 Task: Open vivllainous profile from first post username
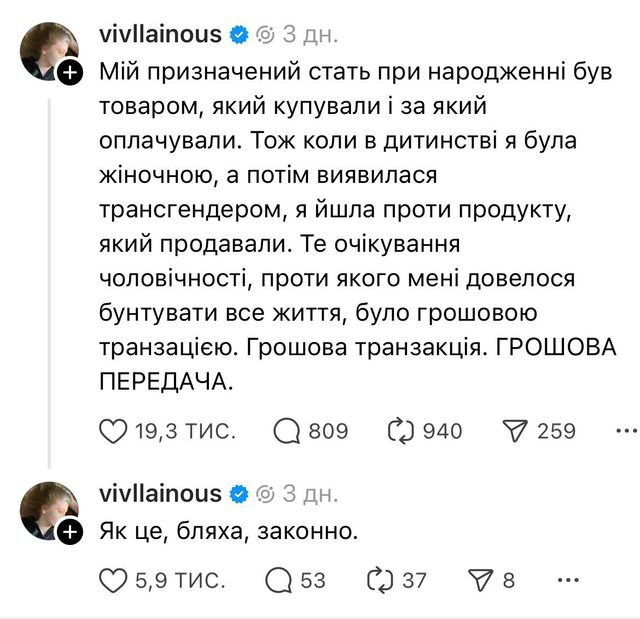[161, 35]
